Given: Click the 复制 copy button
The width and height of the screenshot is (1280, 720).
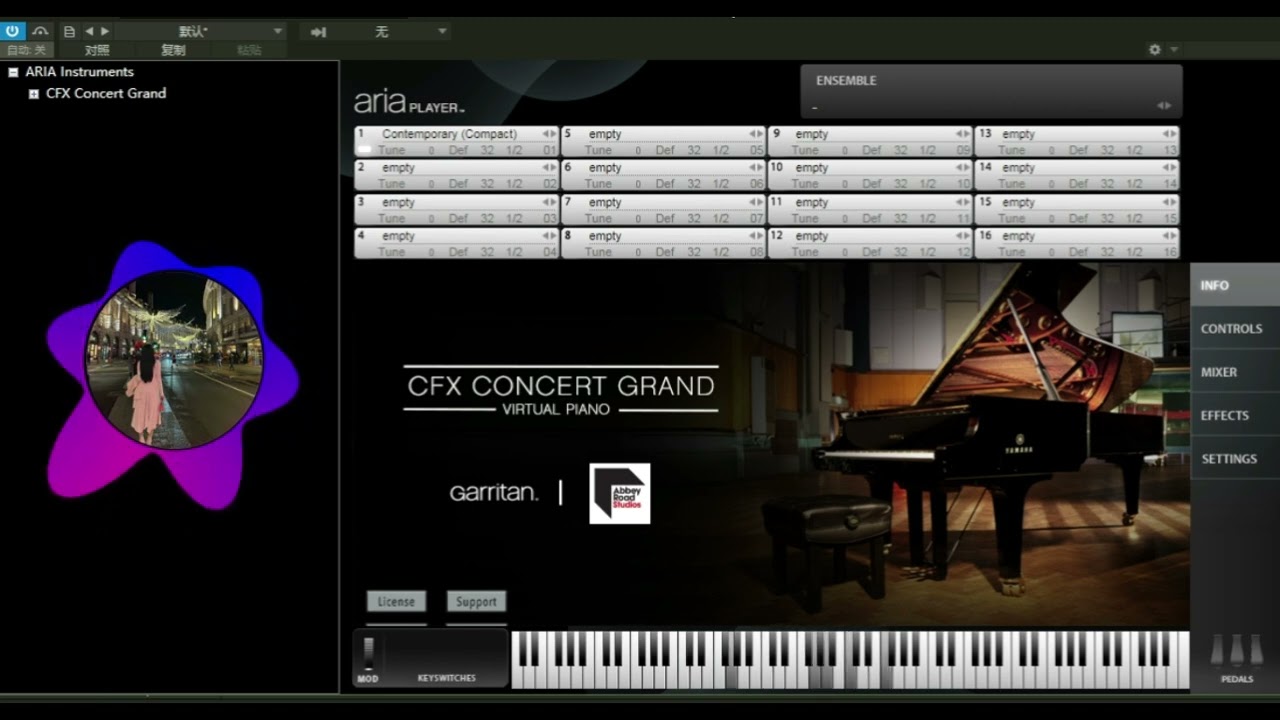Looking at the screenshot, I should (173, 50).
